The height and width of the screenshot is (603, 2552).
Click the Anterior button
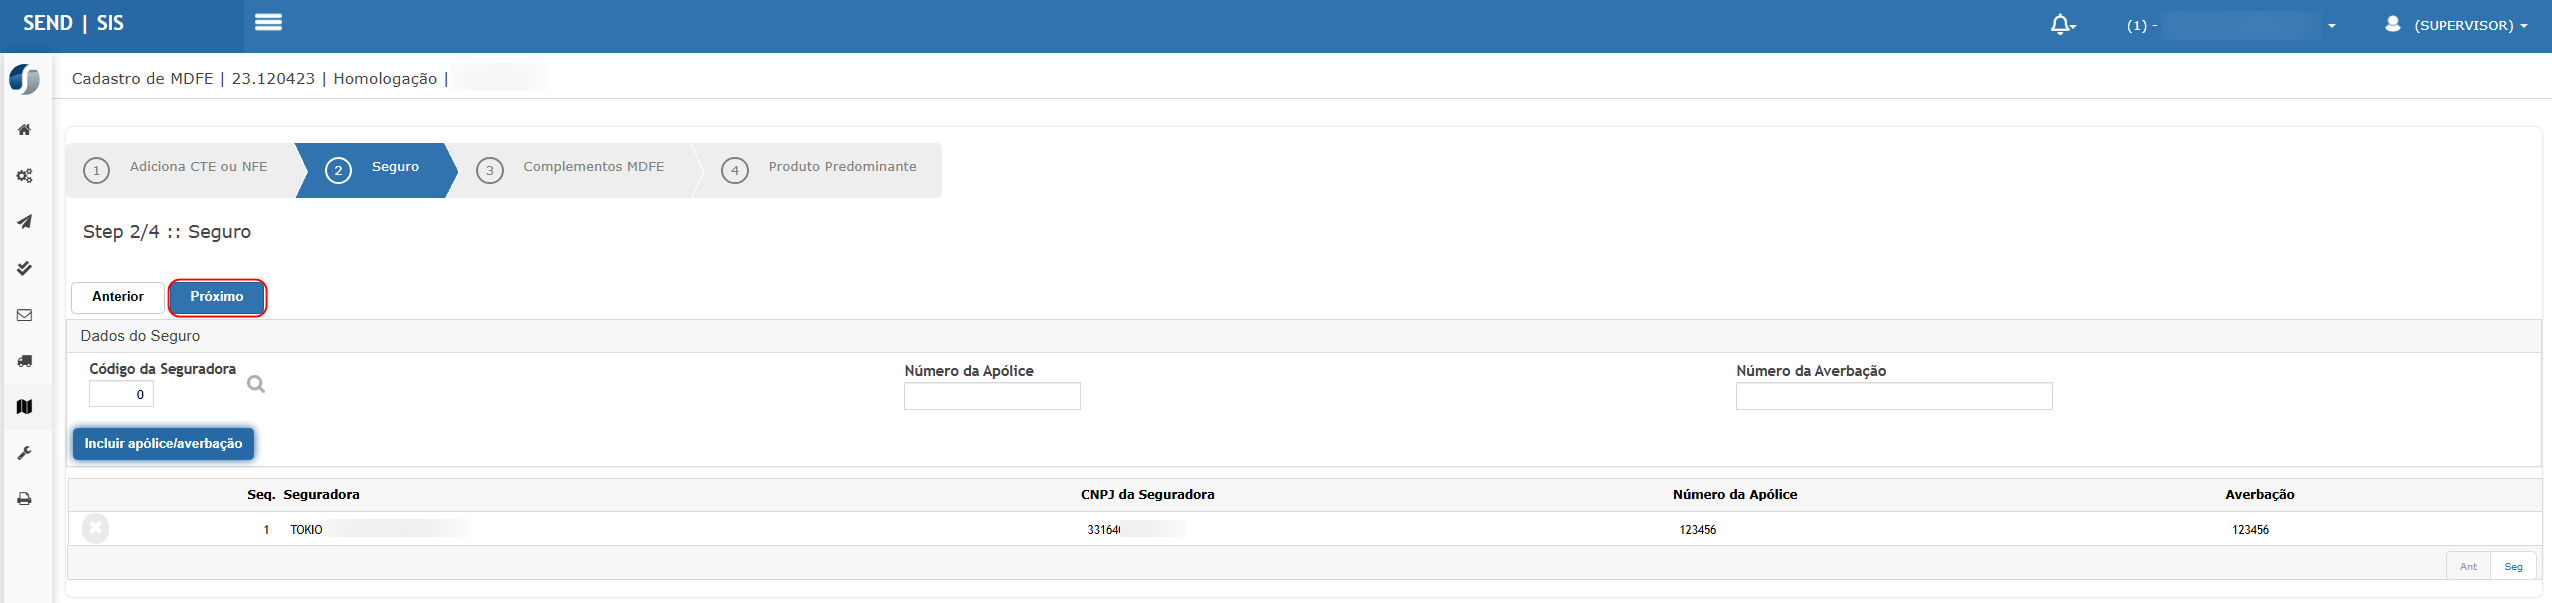pyautogui.click(x=118, y=297)
